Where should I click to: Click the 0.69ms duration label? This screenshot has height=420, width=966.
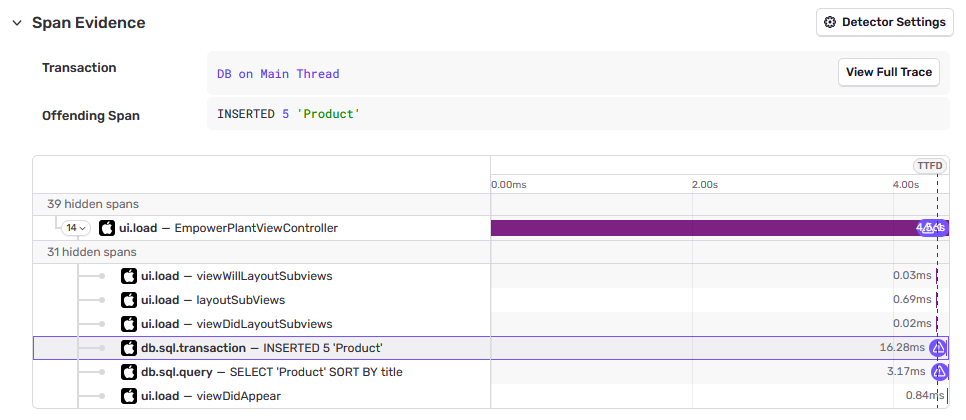[912, 300]
